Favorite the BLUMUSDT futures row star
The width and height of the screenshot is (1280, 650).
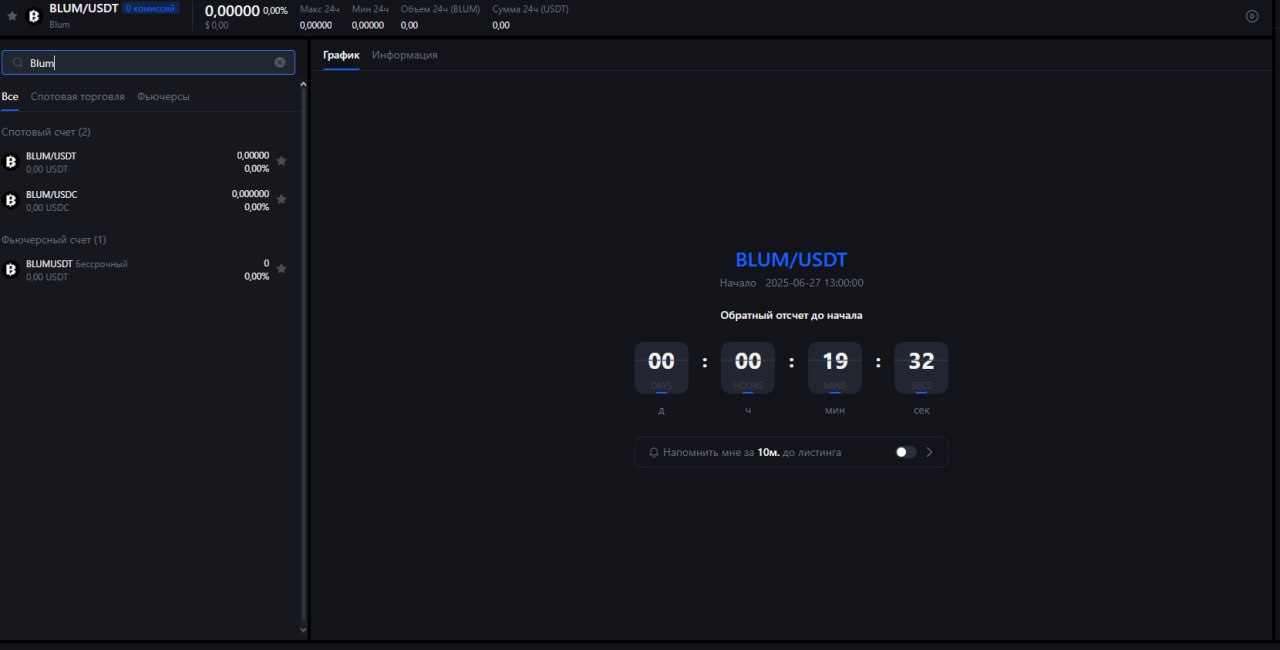pyautogui.click(x=281, y=268)
